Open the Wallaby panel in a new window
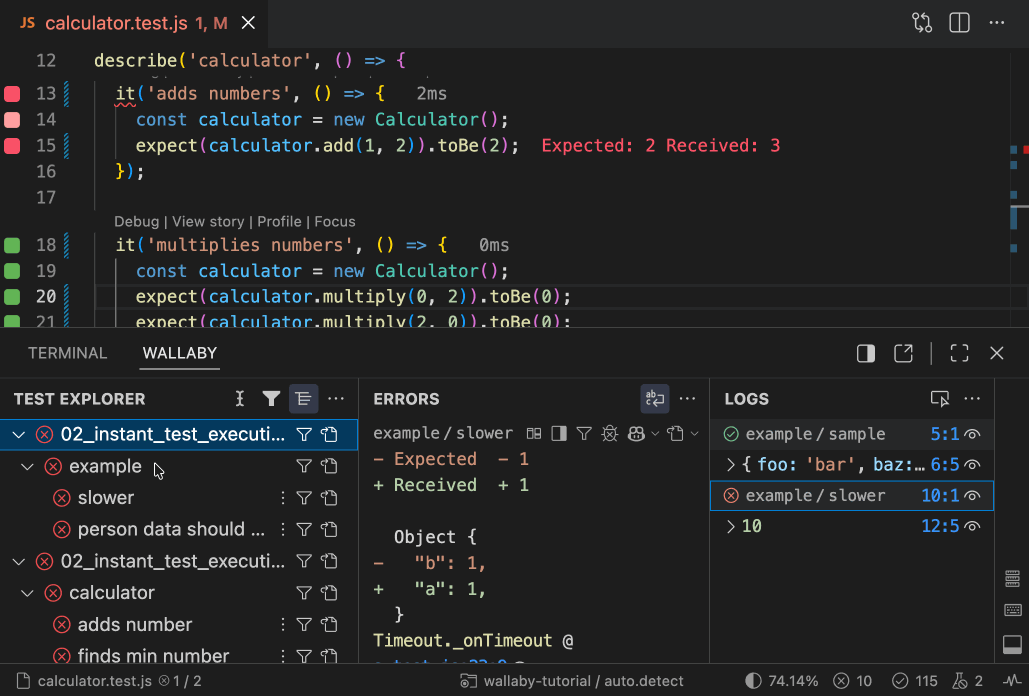Viewport: 1029px width, 696px height. tap(903, 353)
